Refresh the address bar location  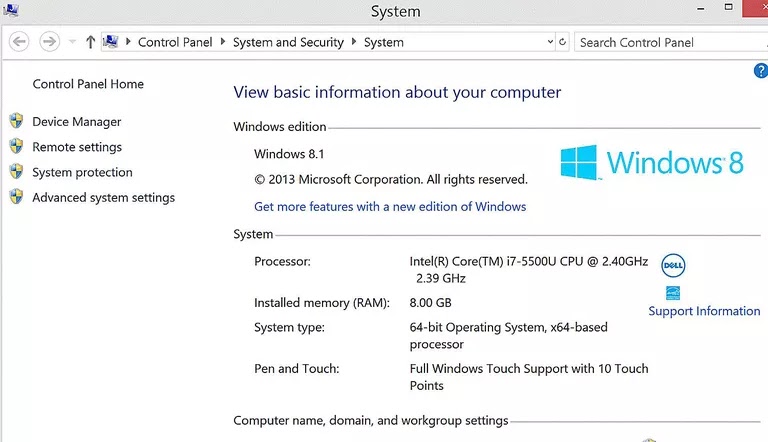point(563,42)
